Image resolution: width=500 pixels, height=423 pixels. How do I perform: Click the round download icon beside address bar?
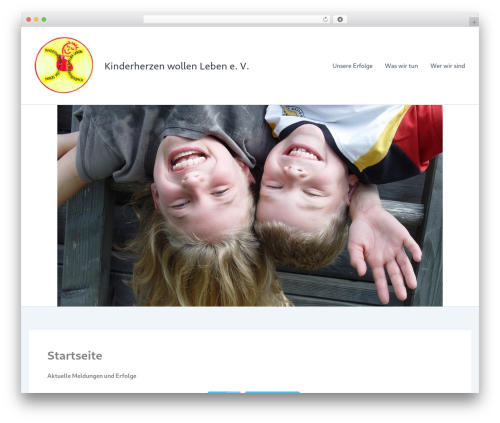(340, 20)
